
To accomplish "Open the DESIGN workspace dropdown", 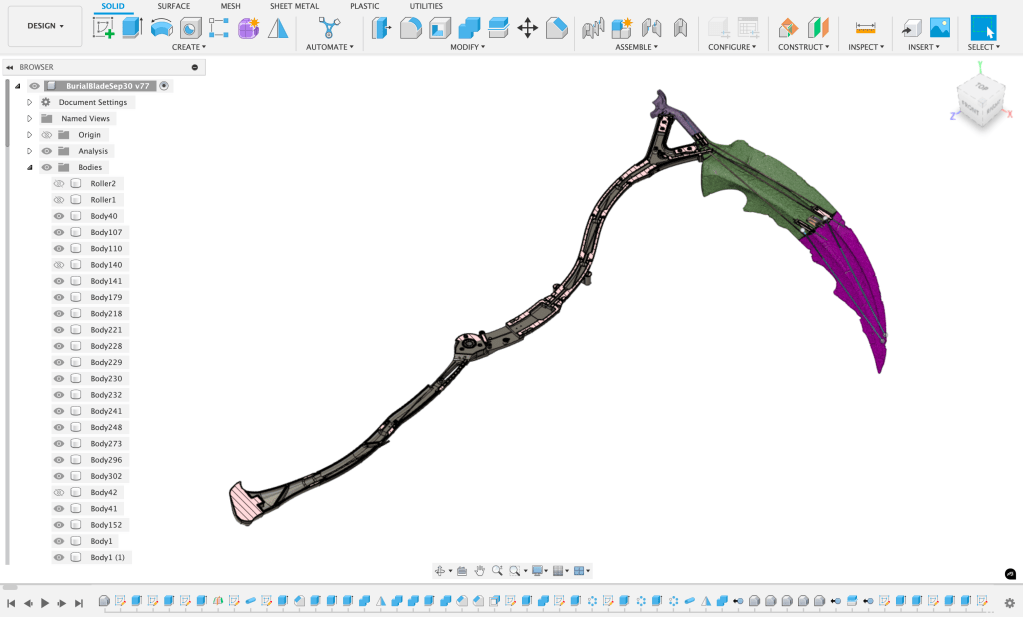I will 45,26.
